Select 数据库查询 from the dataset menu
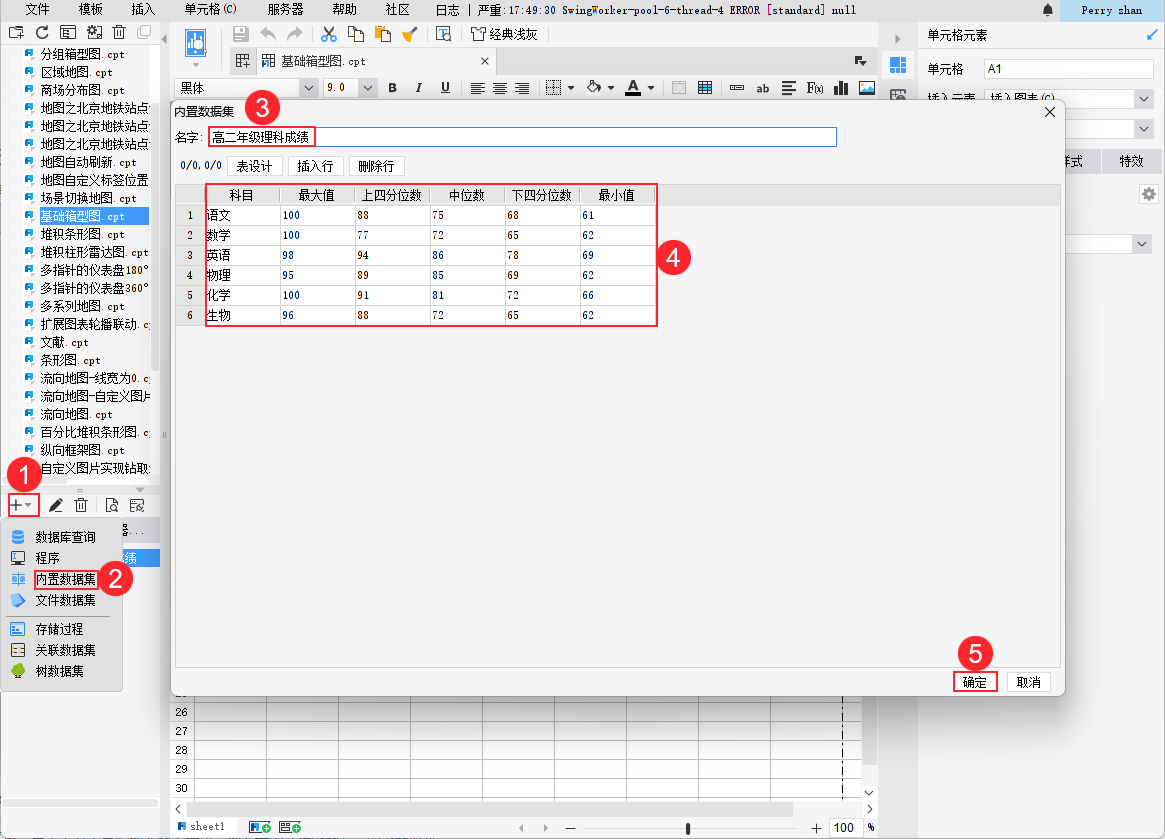Screen dimensions: 1165x839 [x=65, y=537]
